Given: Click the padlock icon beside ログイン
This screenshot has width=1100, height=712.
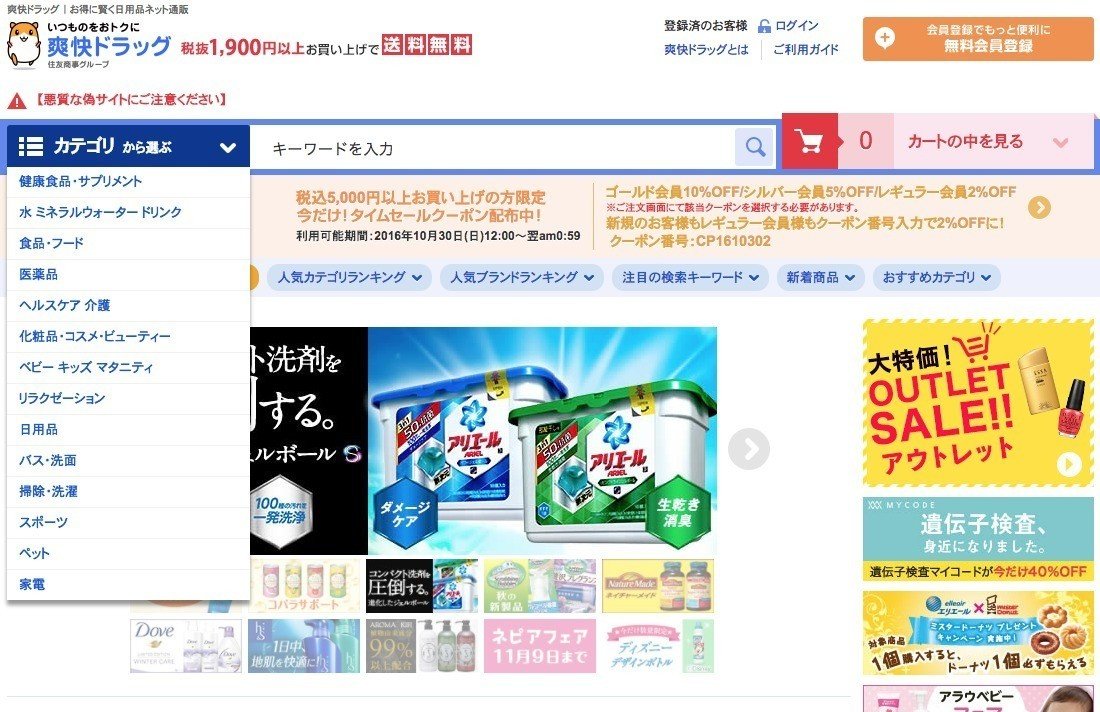Looking at the screenshot, I should point(764,27).
